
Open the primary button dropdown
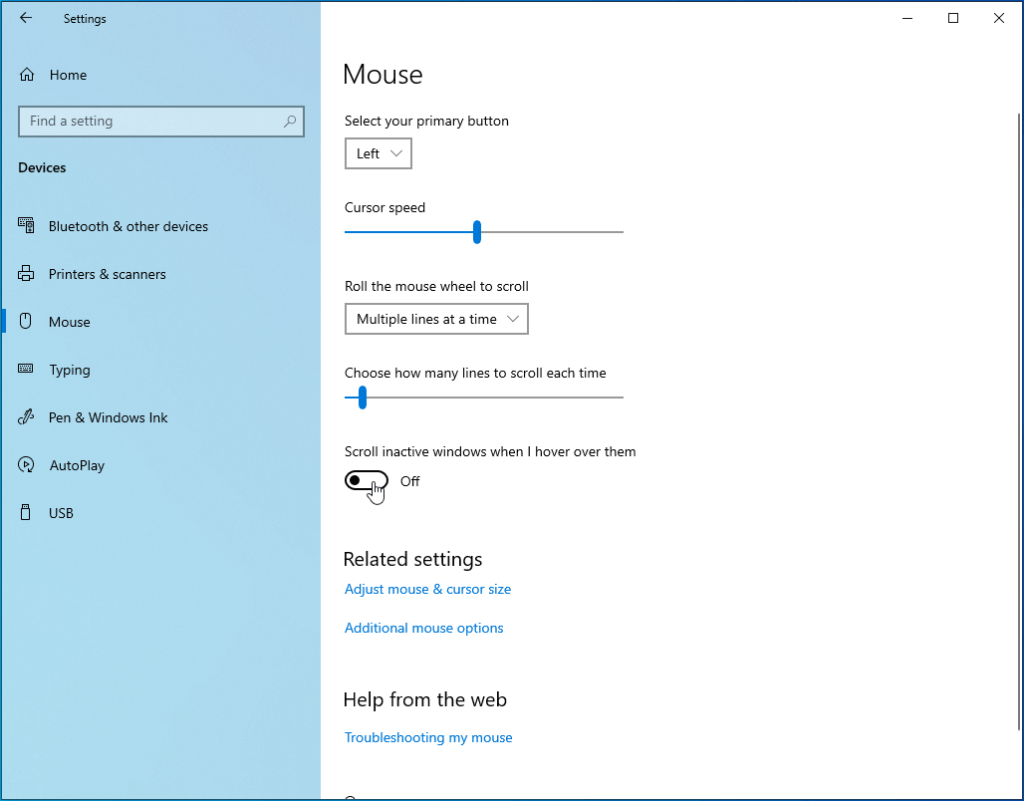378,153
